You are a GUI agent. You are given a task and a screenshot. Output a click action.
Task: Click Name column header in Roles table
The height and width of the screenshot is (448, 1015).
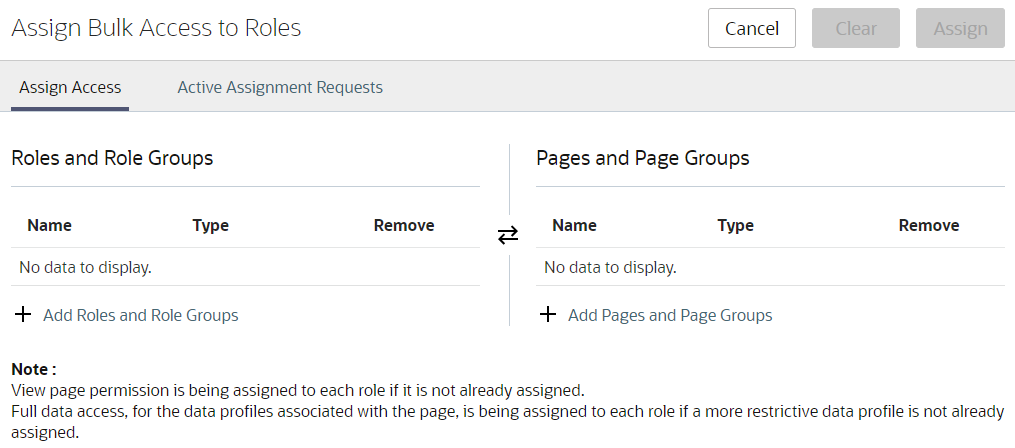coord(50,225)
